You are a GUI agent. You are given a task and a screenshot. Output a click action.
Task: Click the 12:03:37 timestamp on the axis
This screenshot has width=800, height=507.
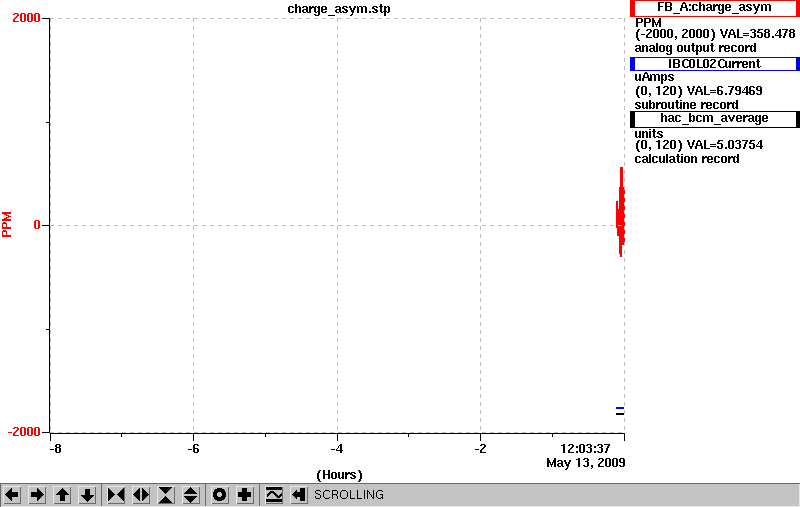pos(585,449)
